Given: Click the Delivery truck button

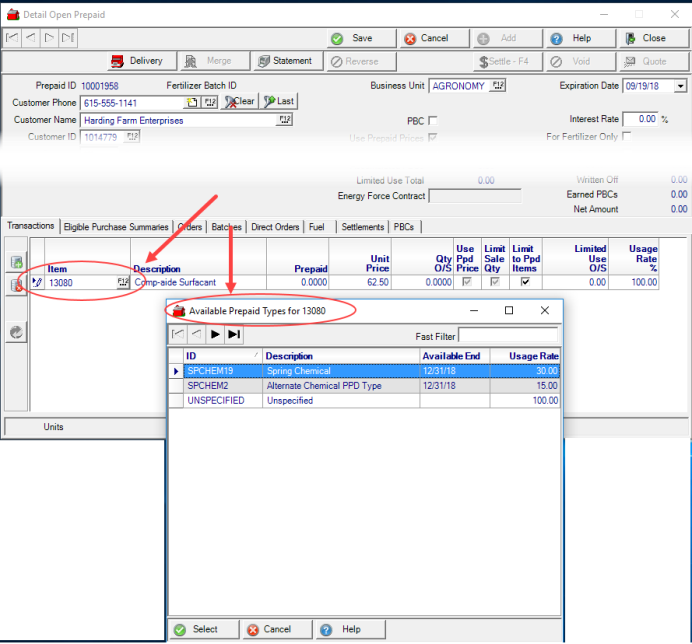Looking at the screenshot, I should click(136, 61).
